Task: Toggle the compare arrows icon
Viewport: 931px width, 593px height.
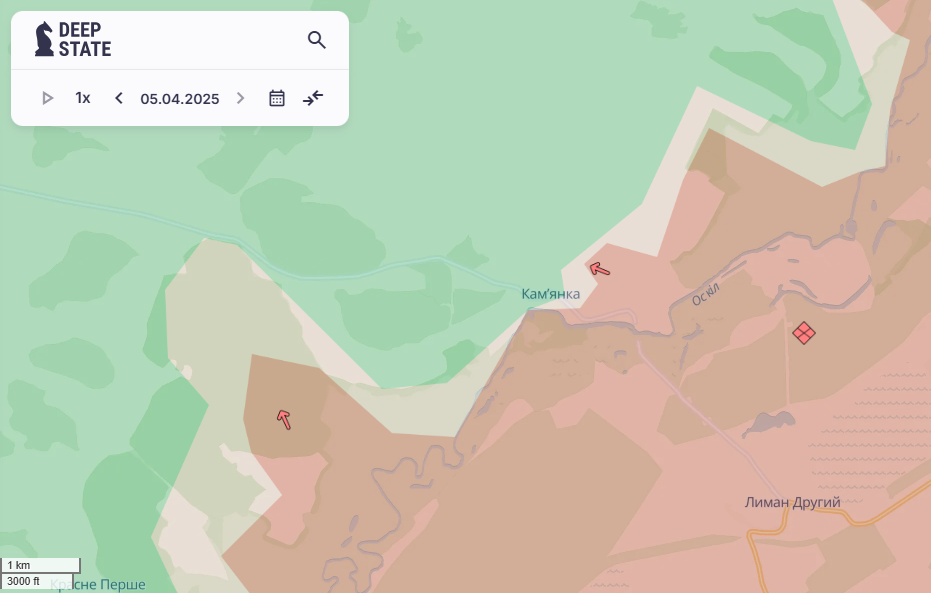Action: [313, 98]
